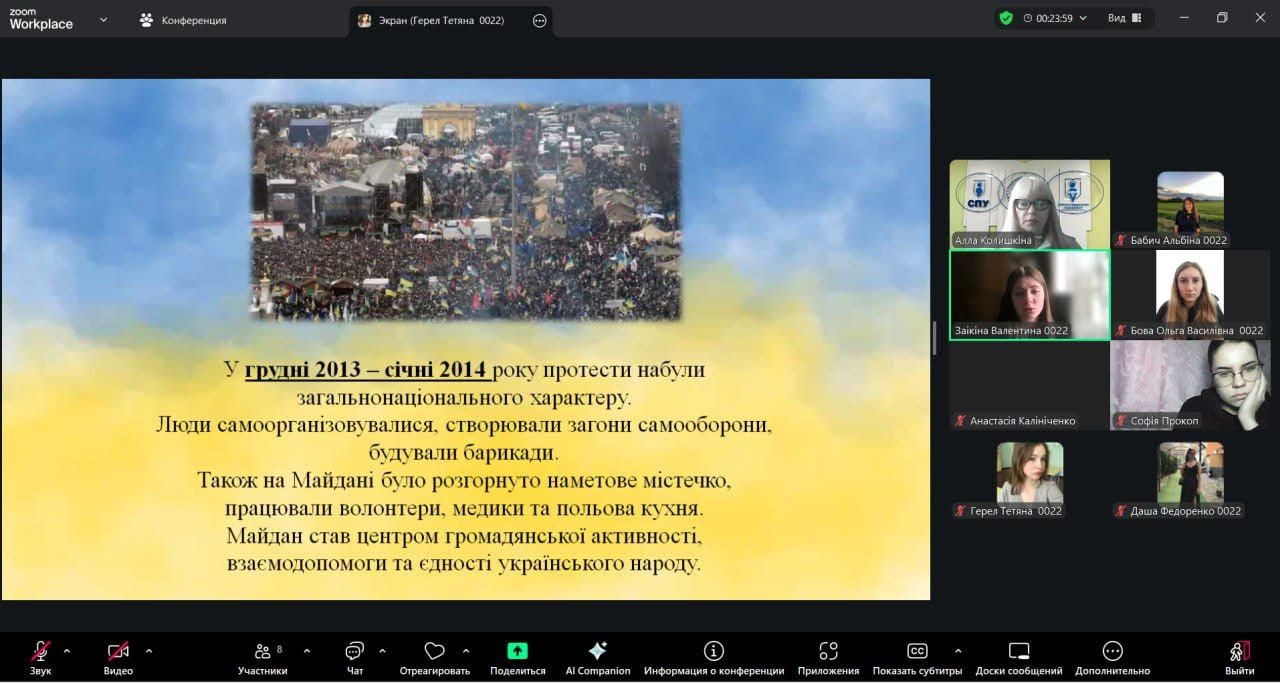
Task: Open the Вид view layout button
Action: point(1123,18)
